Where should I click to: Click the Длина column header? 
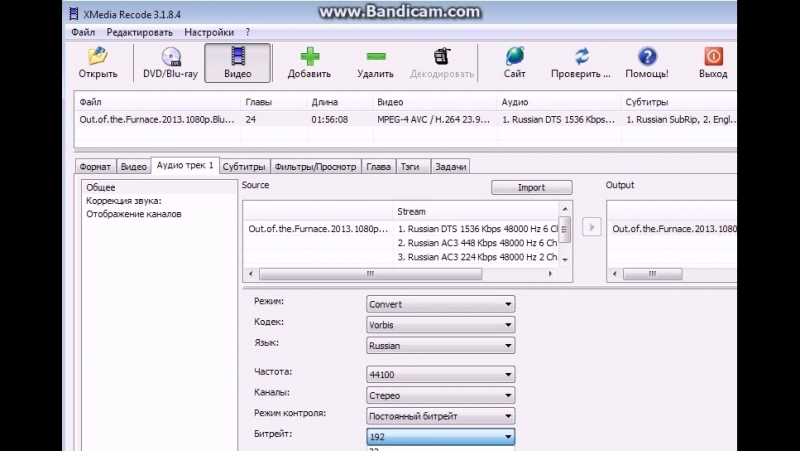pos(339,102)
